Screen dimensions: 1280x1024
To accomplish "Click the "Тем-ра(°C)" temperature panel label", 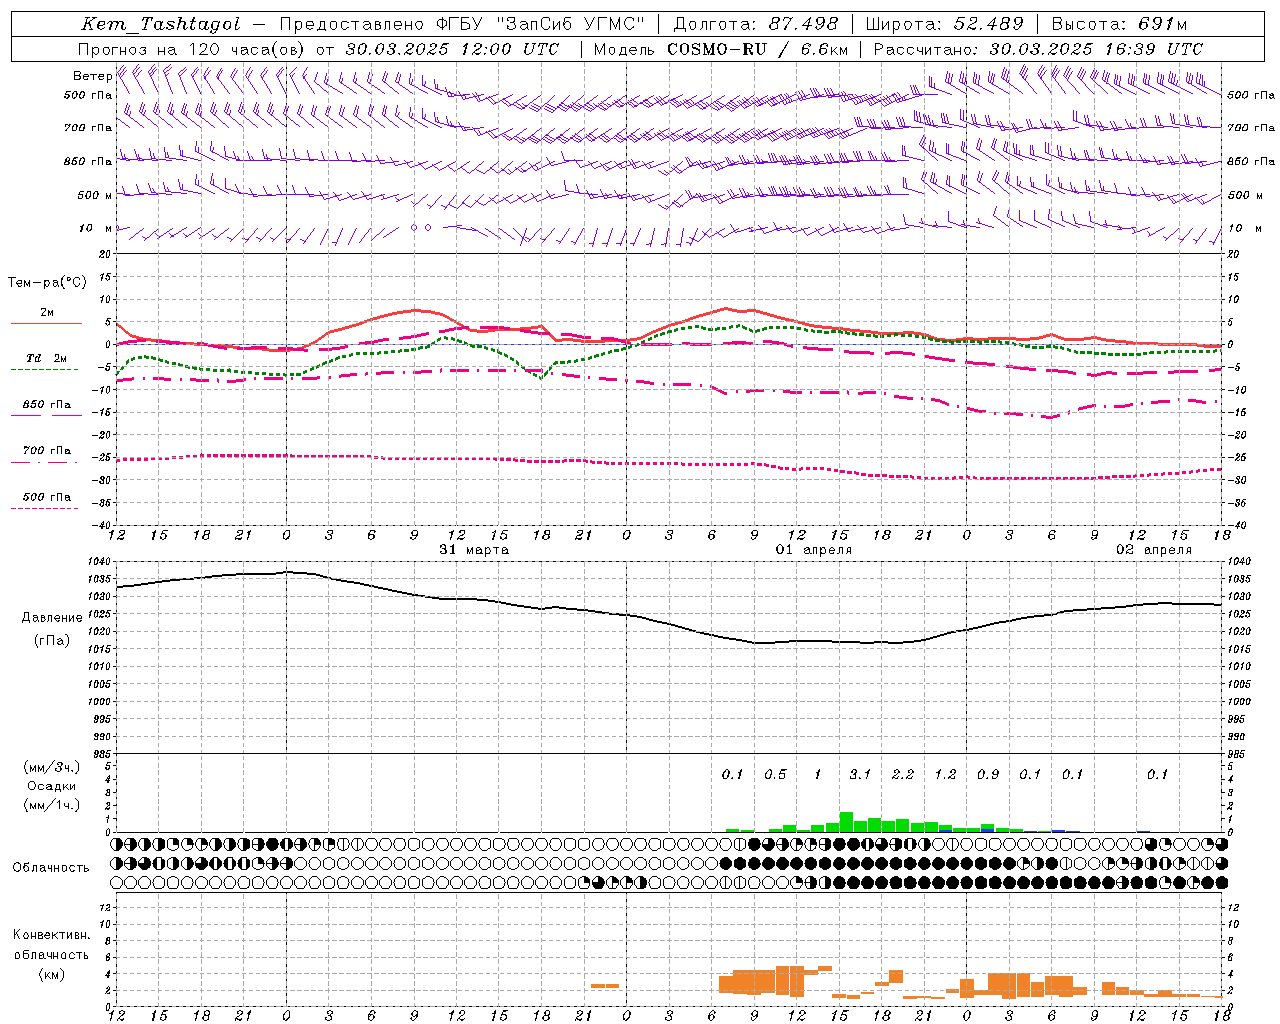I will (47, 283).
